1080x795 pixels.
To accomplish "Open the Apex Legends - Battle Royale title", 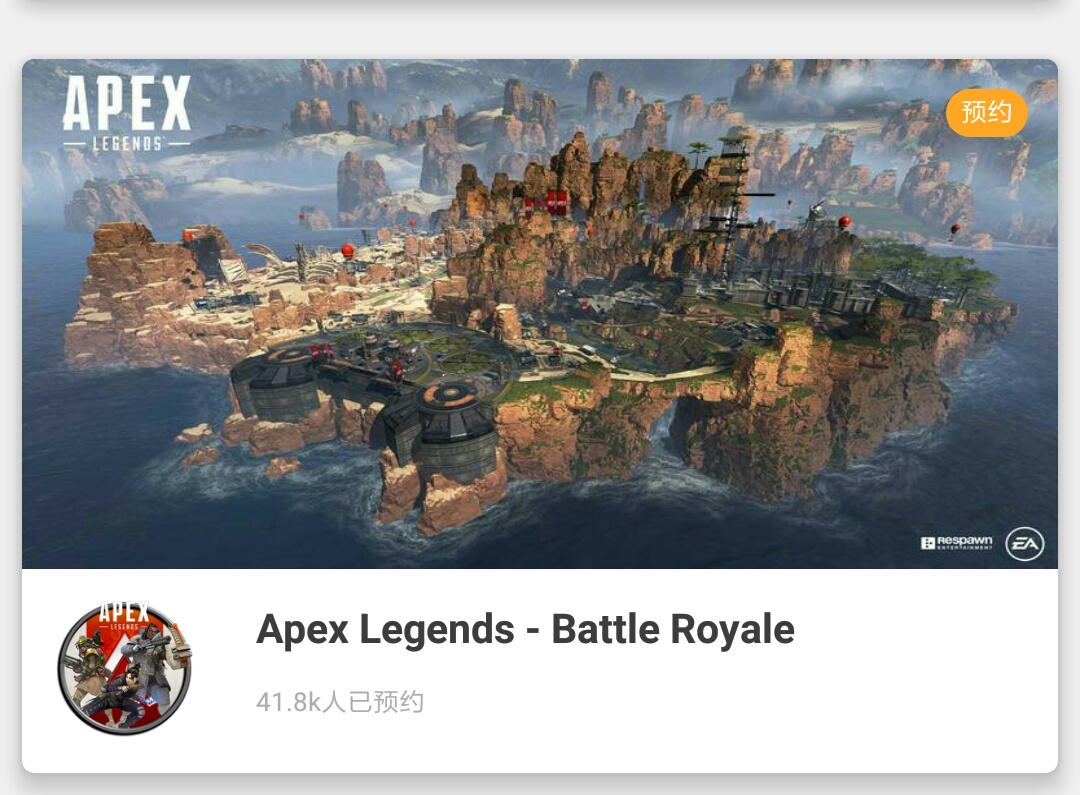I will 525,629.
